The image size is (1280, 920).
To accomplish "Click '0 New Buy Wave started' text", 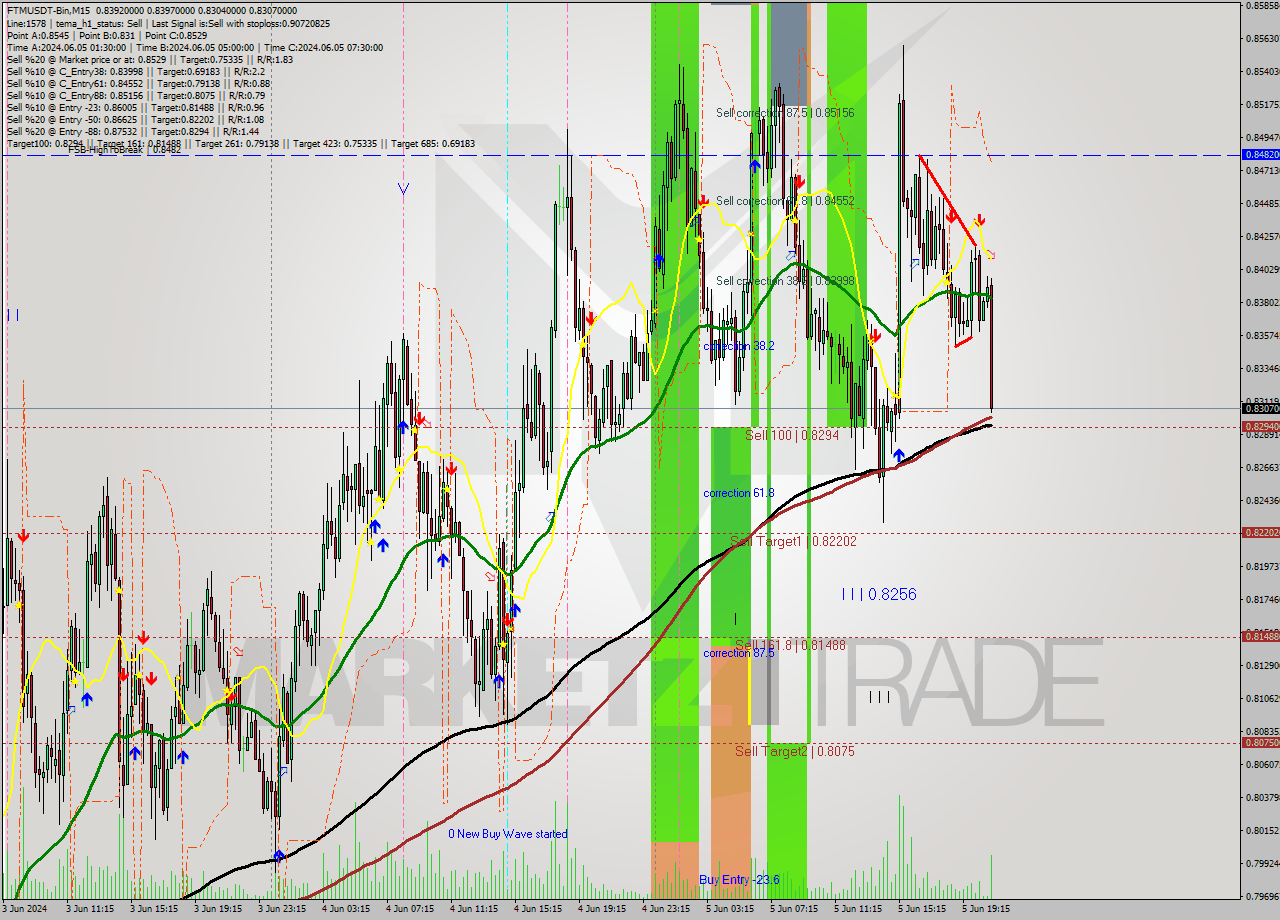I will 508,834.
